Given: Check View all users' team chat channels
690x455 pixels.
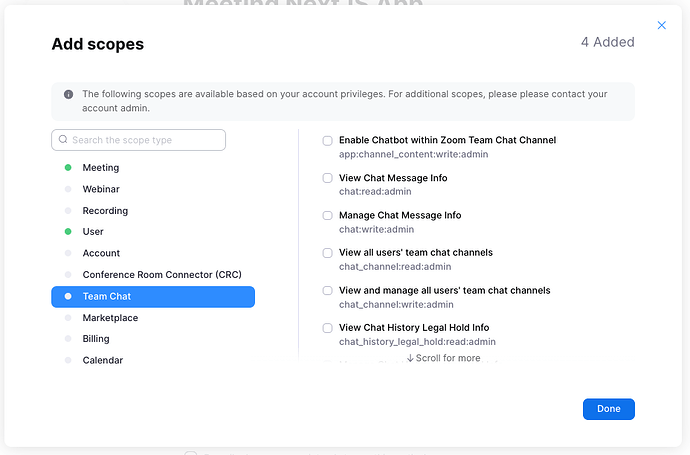Looking at the screenshot, I should pyautogui.click(x=327, y=253).
